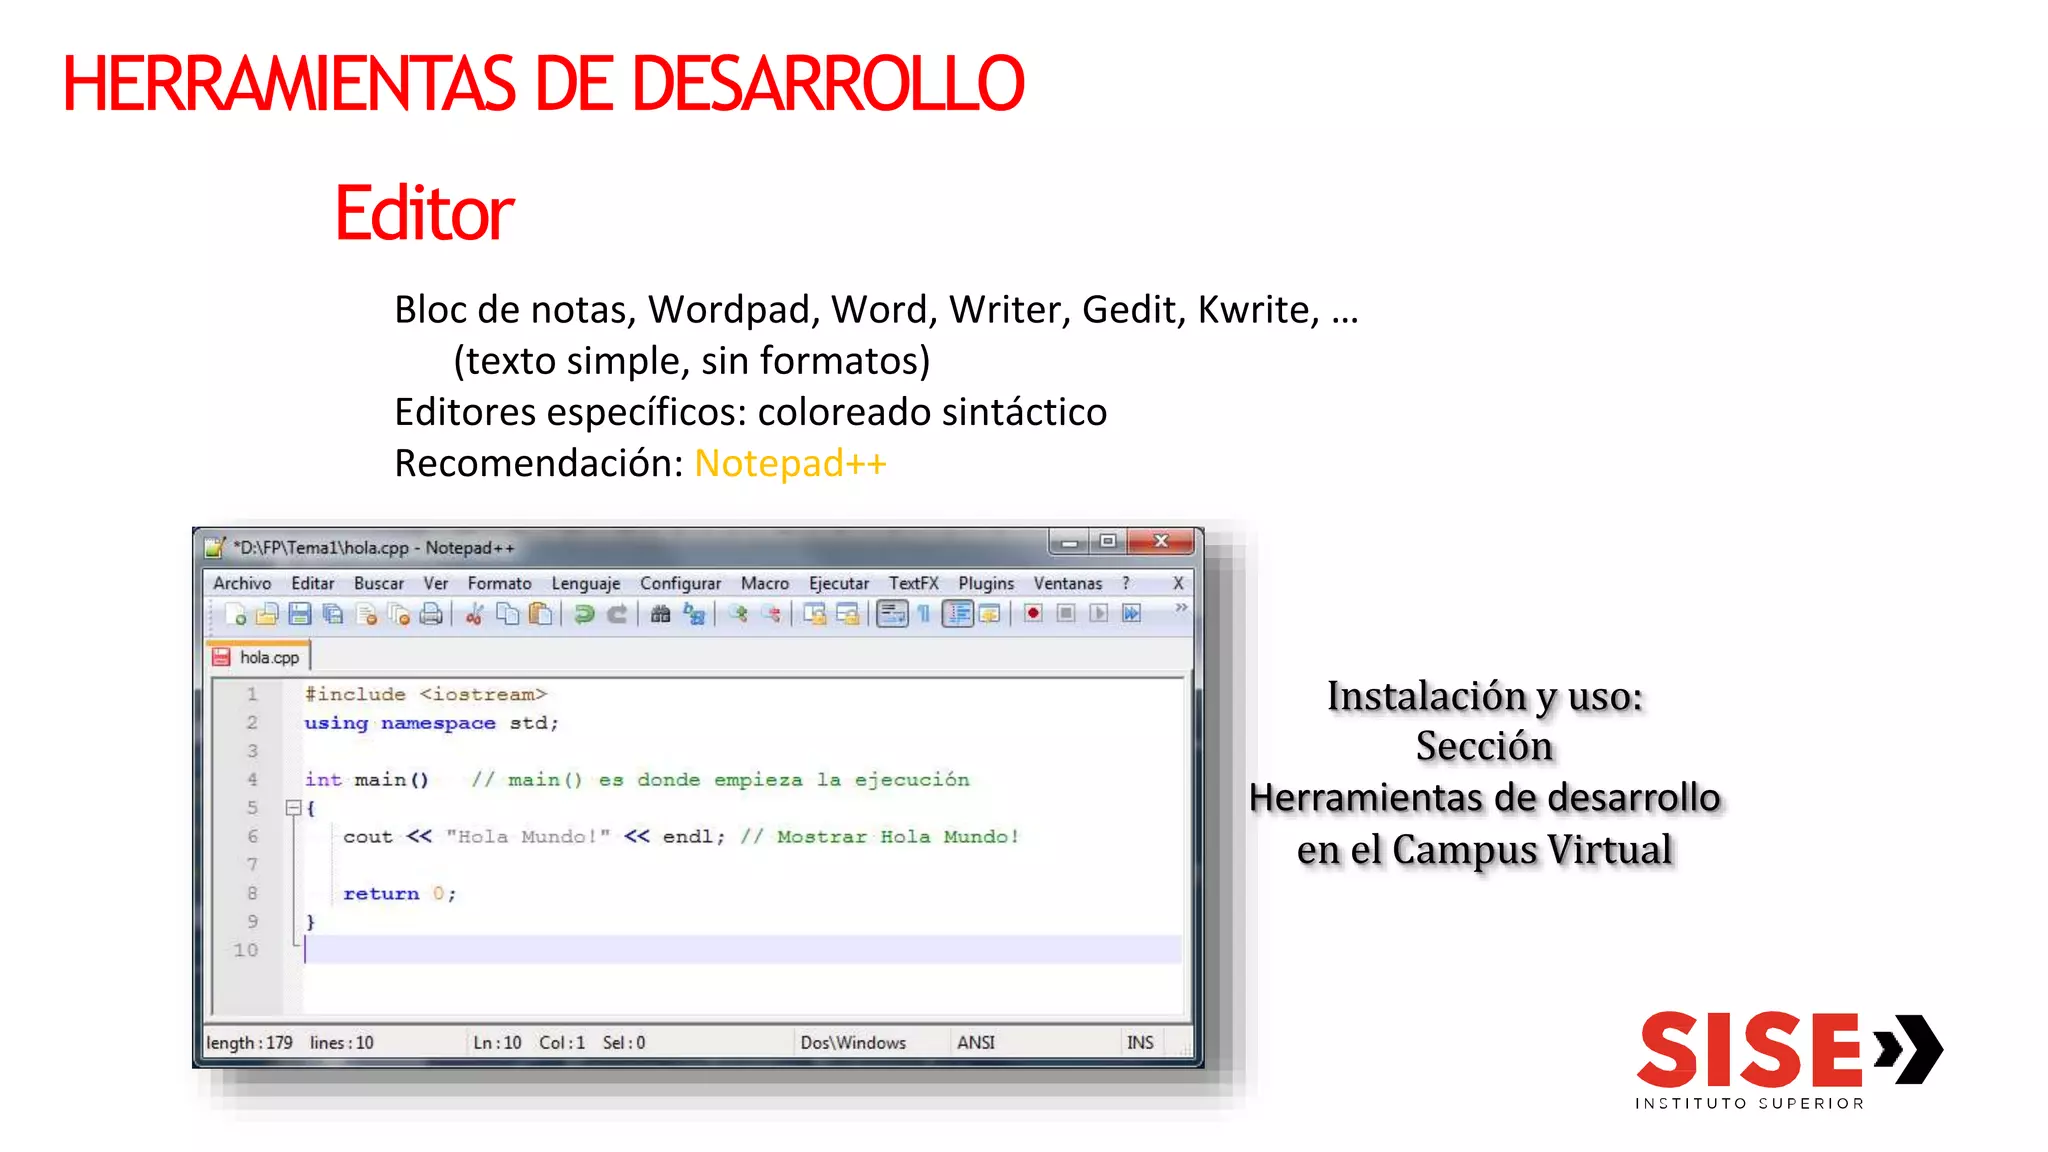Open the Ver menu
2048x1152 pixels.
436,583
